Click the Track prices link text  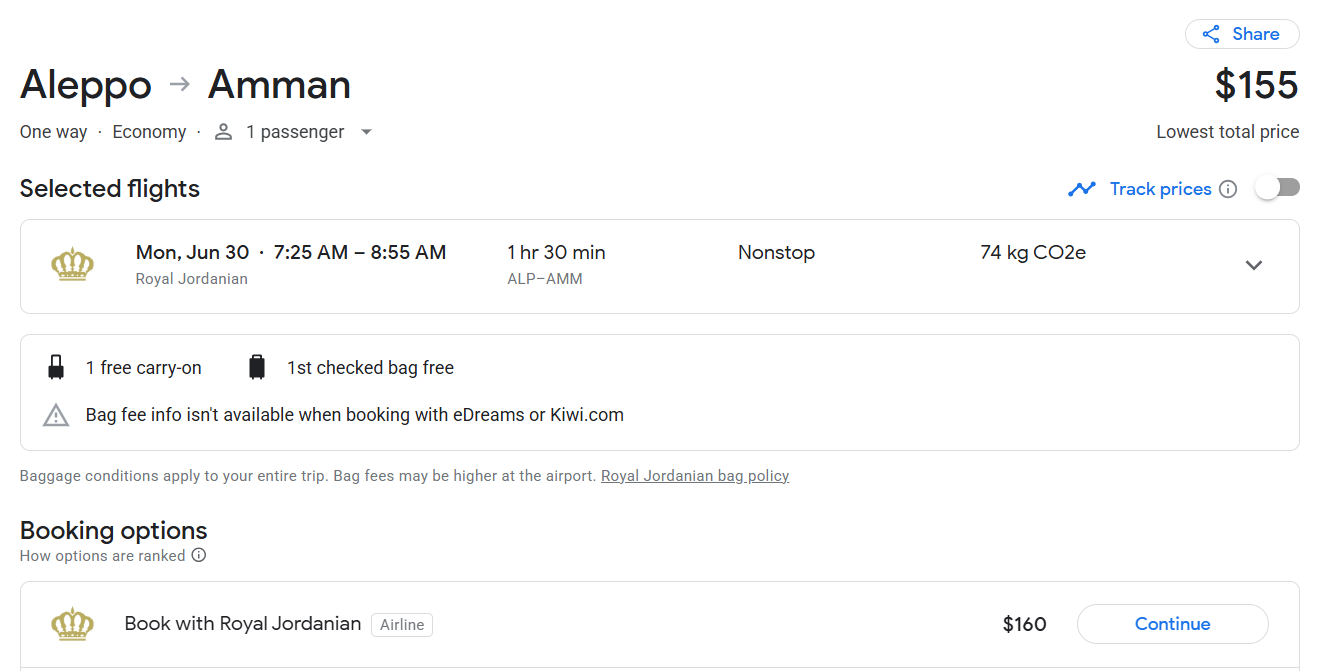[1160, 189]
